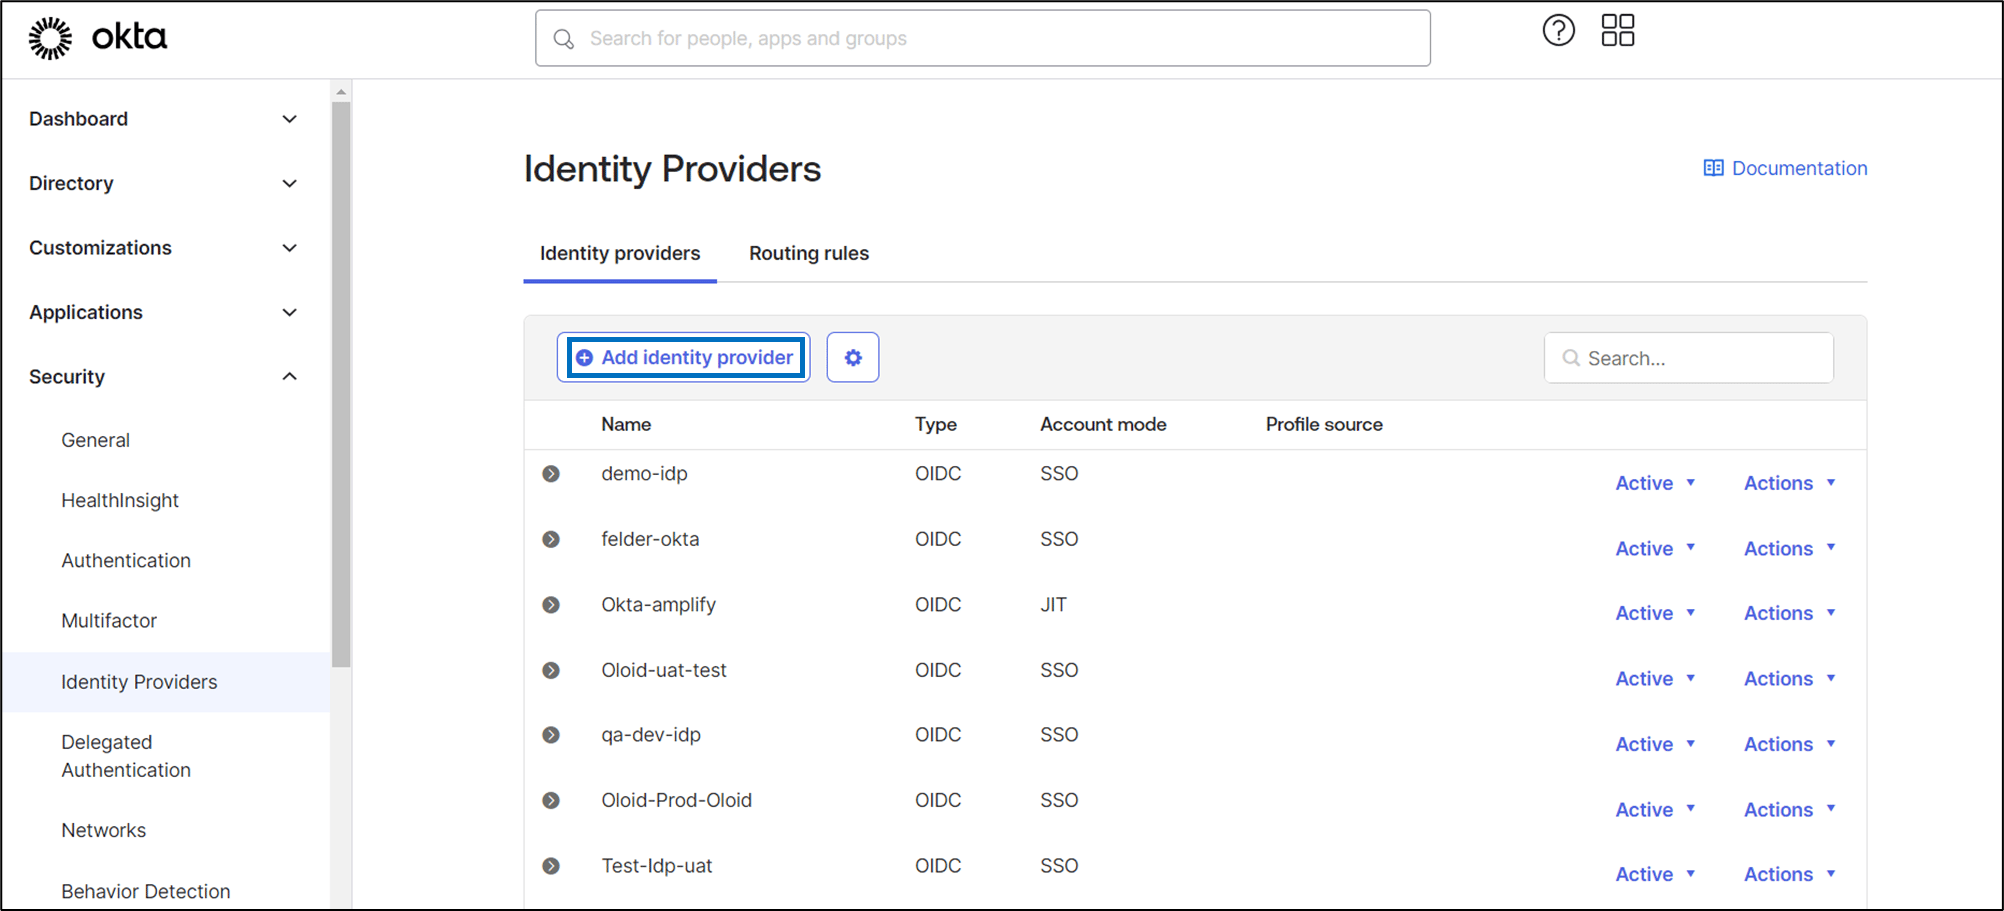Open HealthInsight in the sidebar
Viewport: 2004px width, 911px height.
(120, 500)
